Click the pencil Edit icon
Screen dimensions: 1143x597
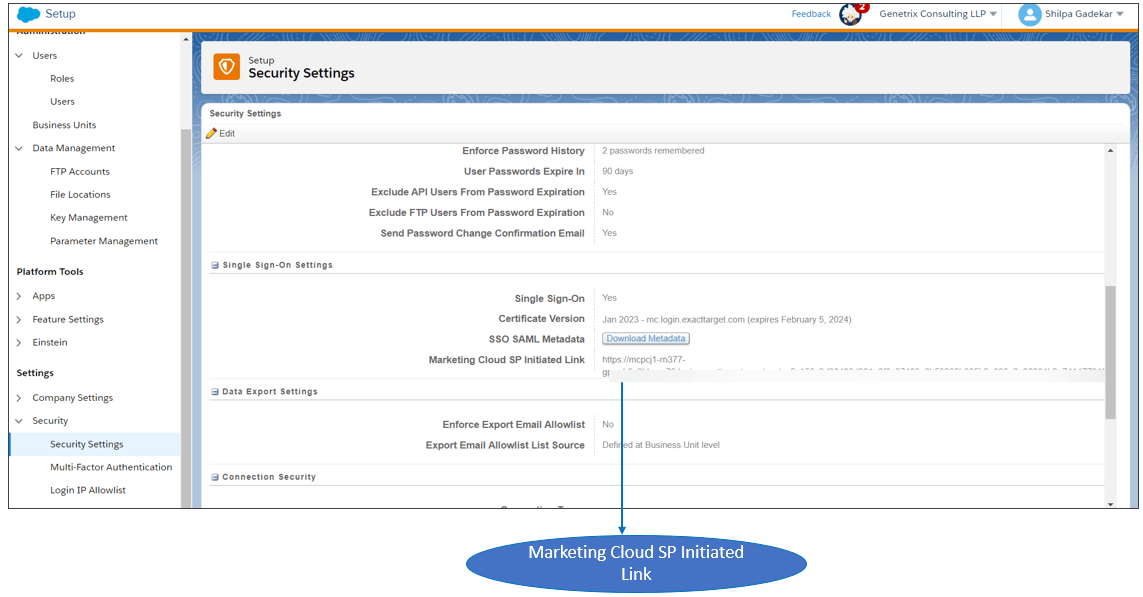[212, 132]
